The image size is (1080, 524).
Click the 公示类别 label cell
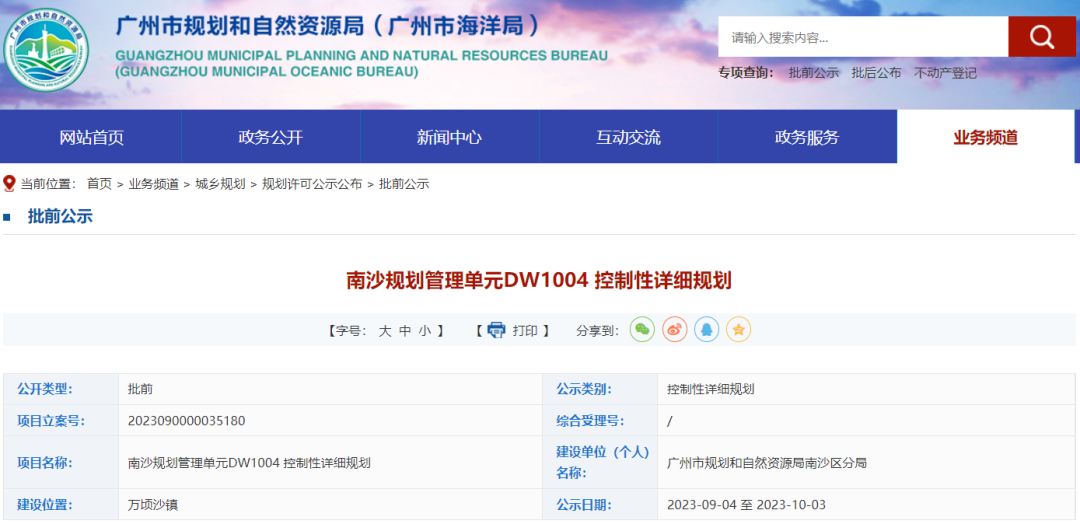point(600,389)
